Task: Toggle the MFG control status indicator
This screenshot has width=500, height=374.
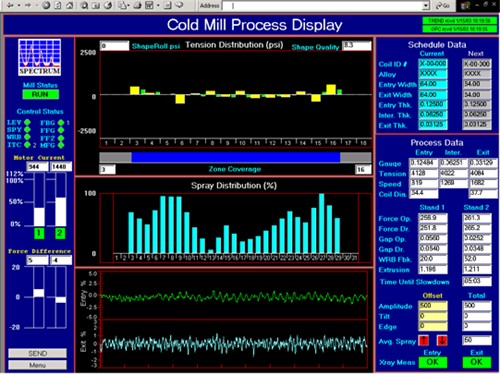Action: tap(61, 145)
